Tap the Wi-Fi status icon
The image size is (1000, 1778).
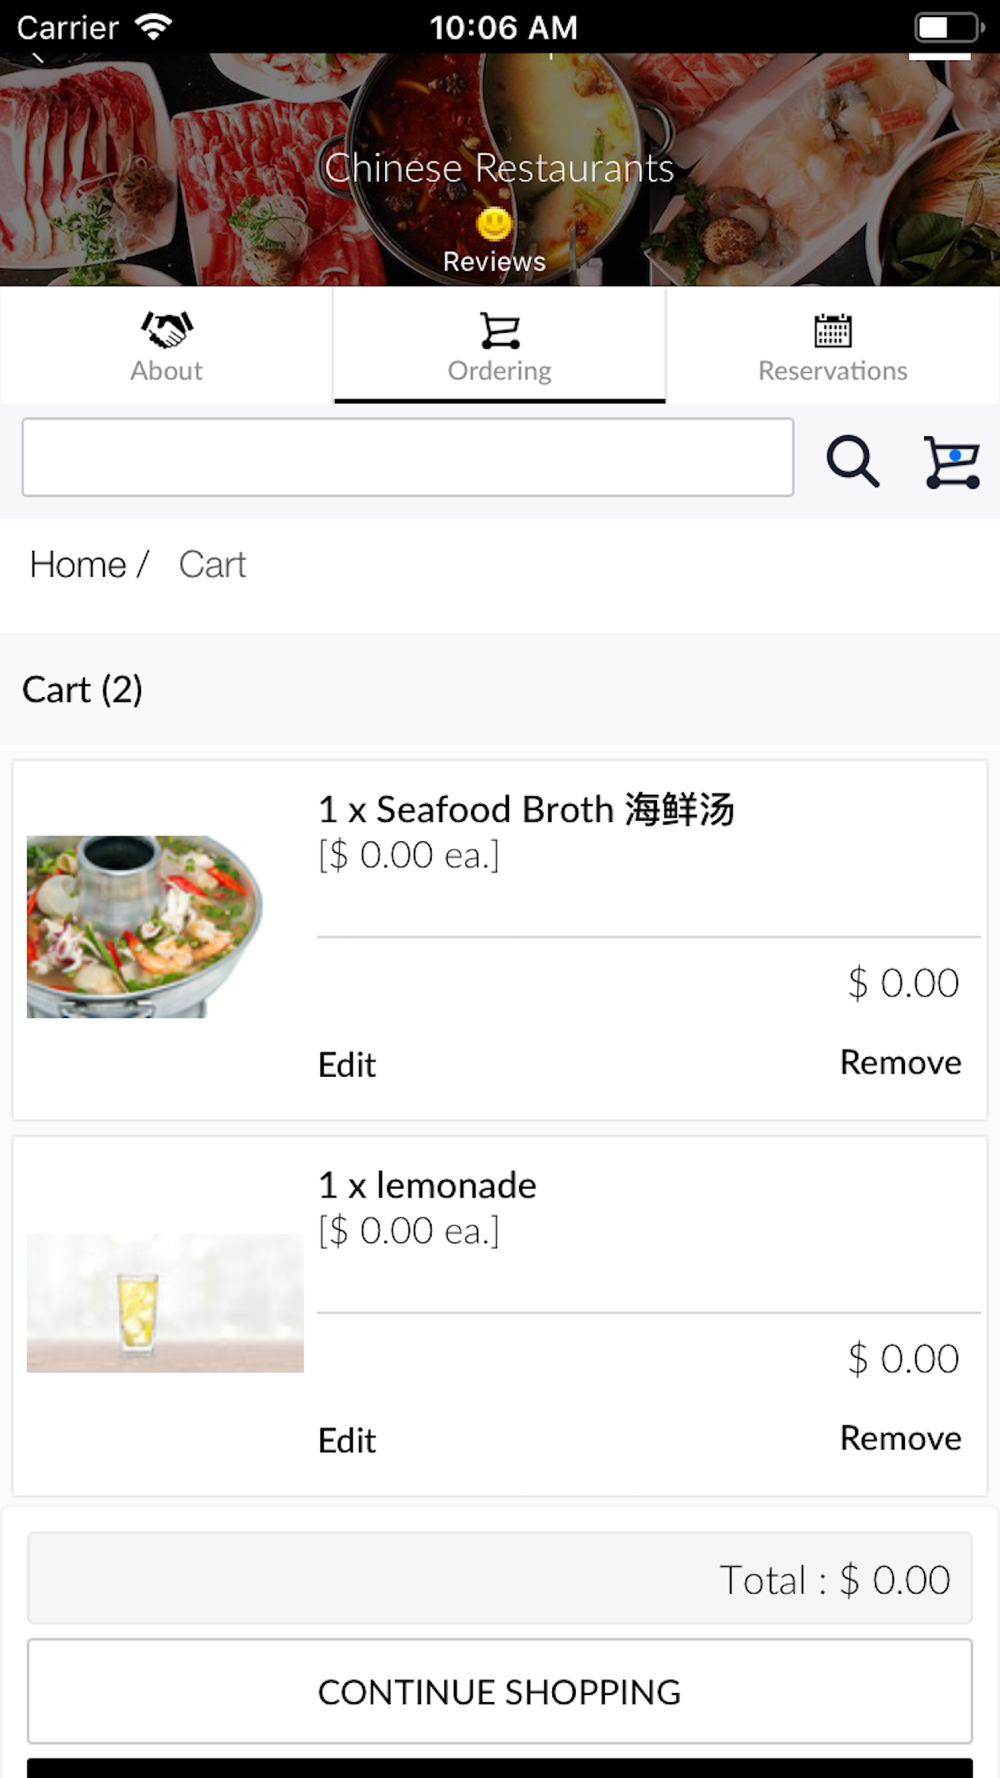click(x=153, y=27)
